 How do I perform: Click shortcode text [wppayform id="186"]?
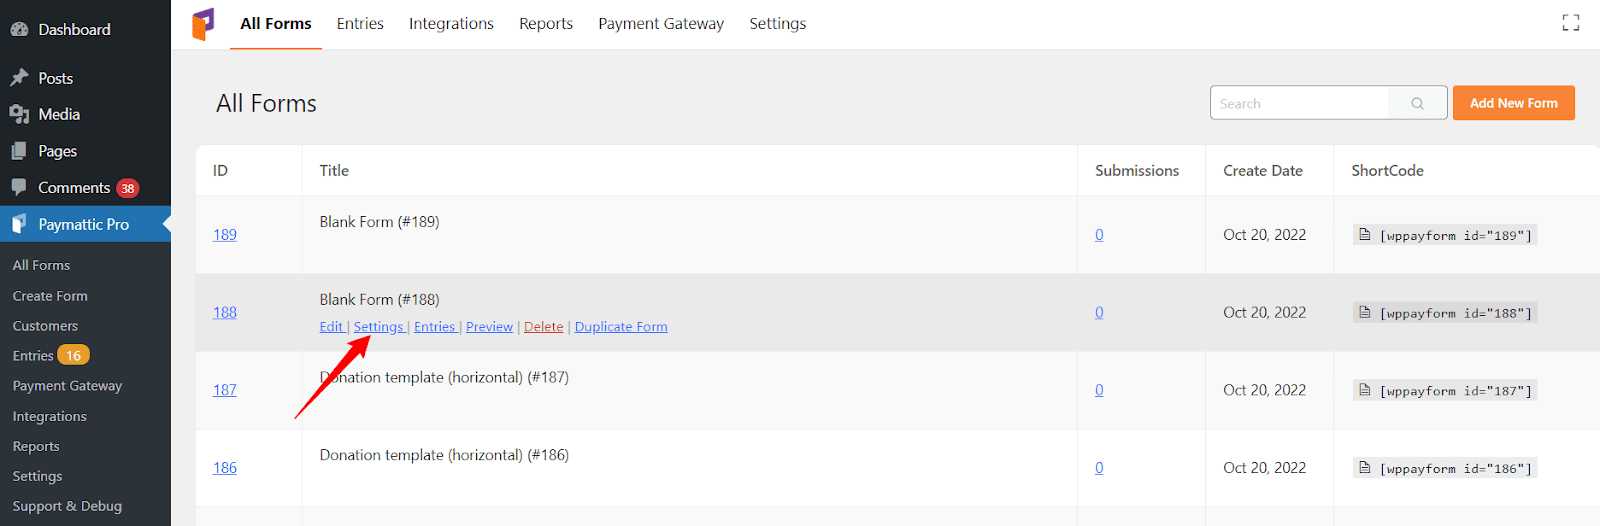(x=1455, y=469)
